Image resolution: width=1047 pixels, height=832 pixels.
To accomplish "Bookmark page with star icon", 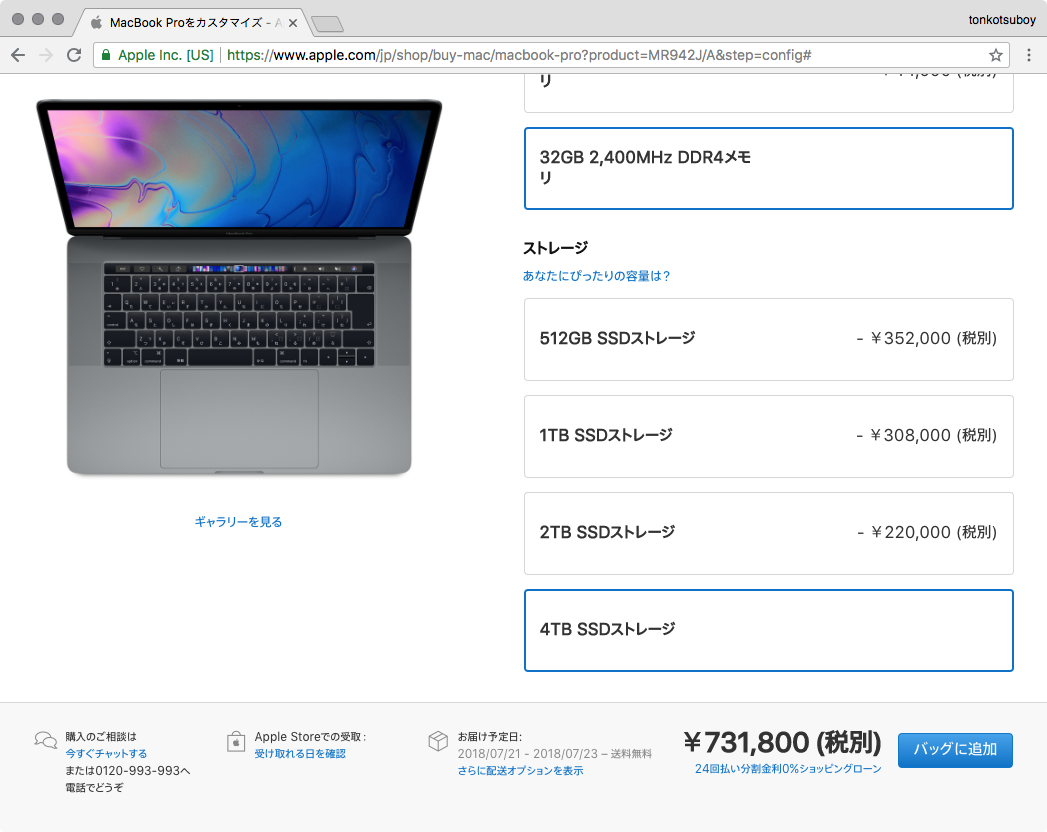I will [x=996, y=55].
